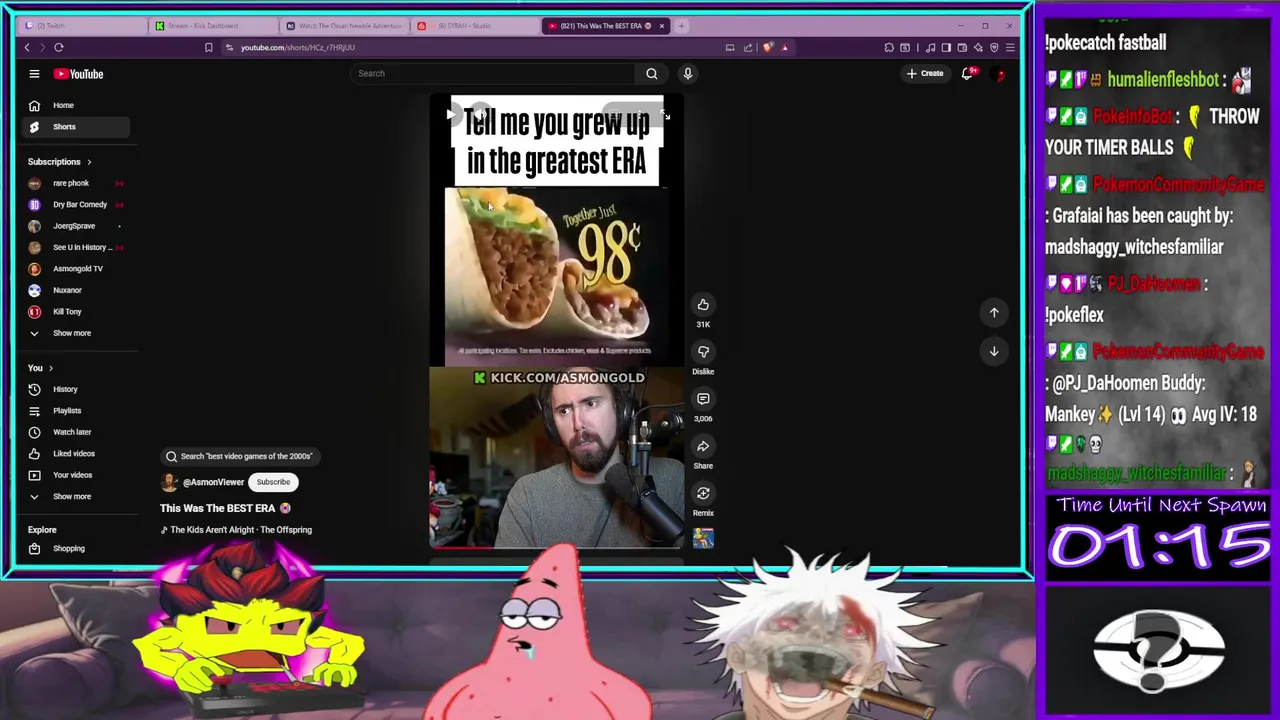Image resolution: width=1280 pixels, height=720 pixels.
Task: Select Home in the YouTube sidebar
Action: [75, 105]
